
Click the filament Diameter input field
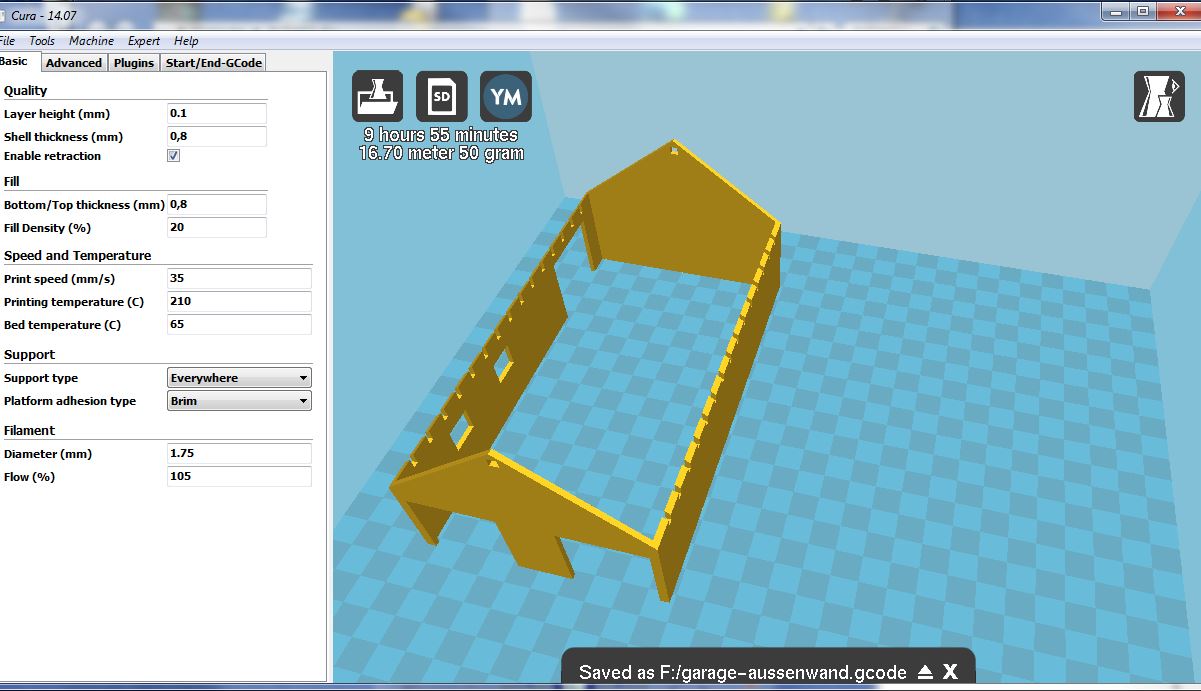pyautogui.click(x=239, y=454)
